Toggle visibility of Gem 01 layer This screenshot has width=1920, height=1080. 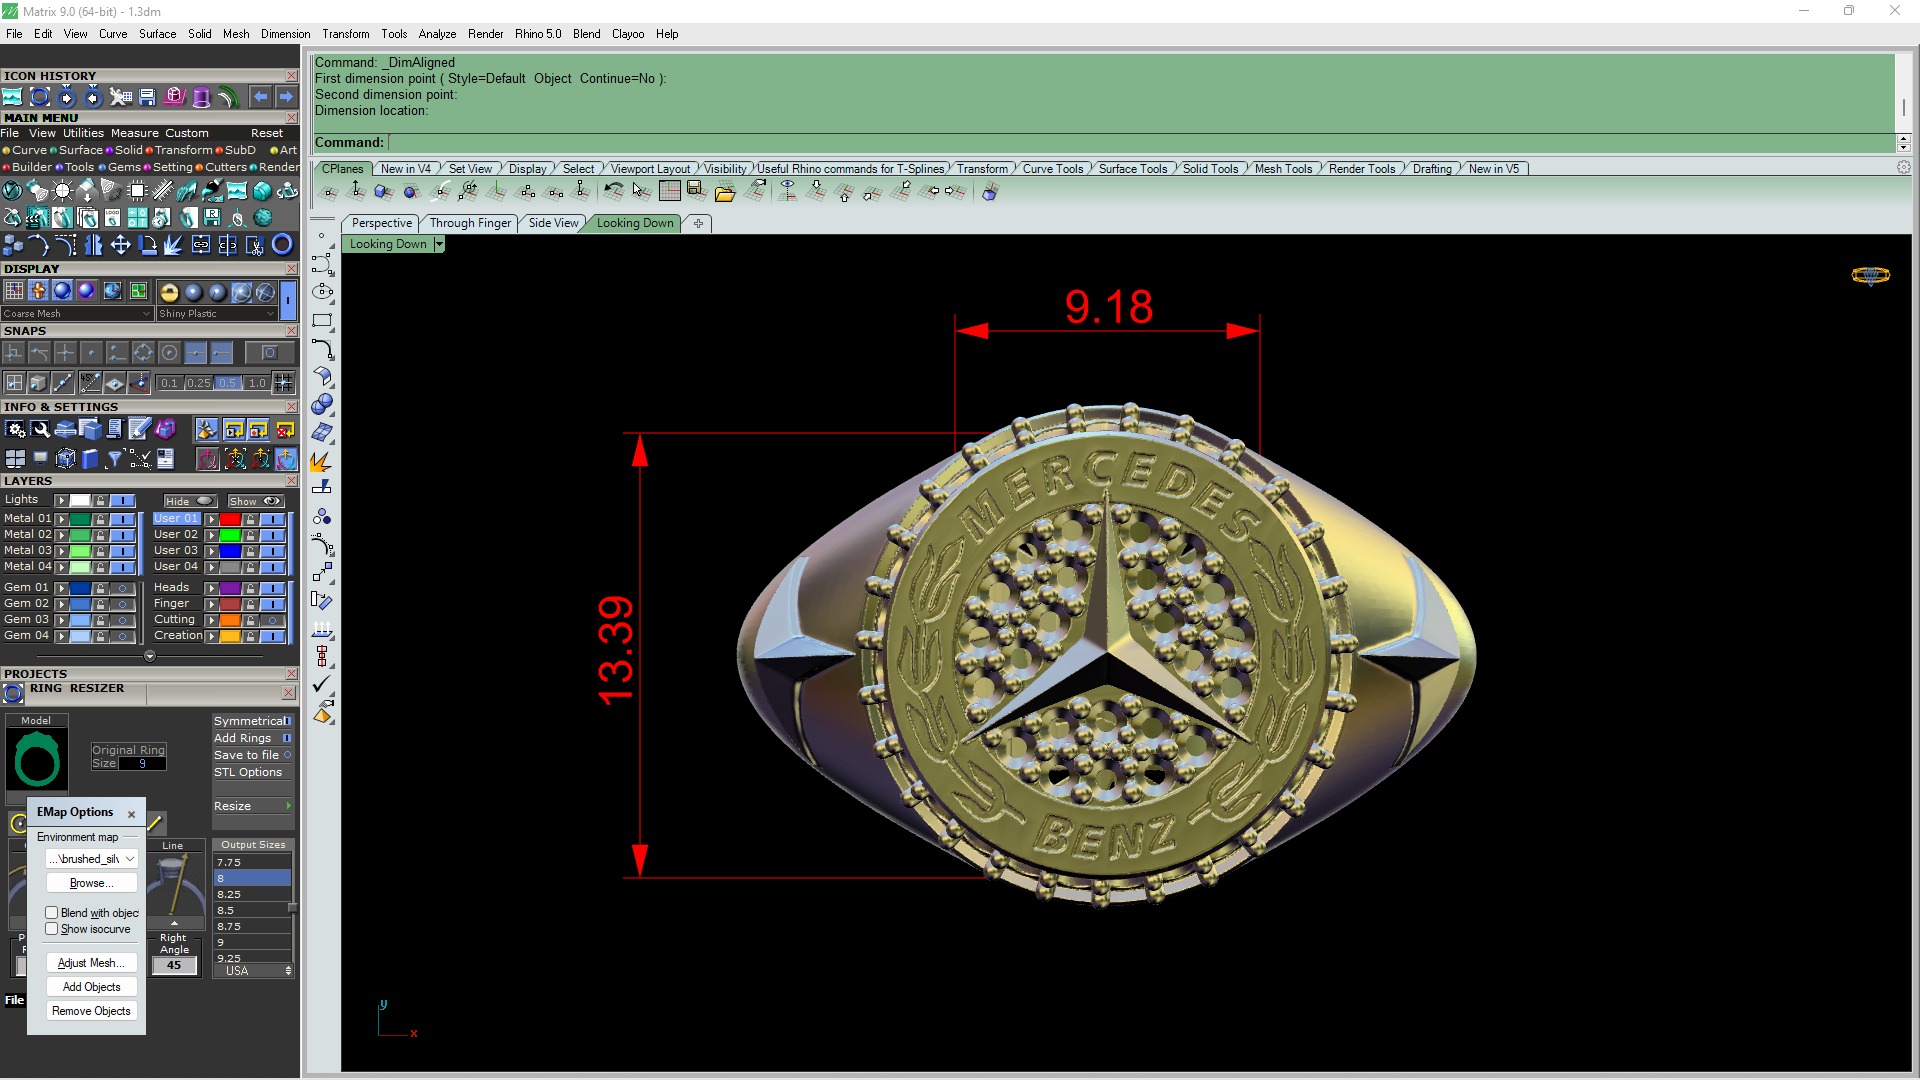tap(123, 588)
